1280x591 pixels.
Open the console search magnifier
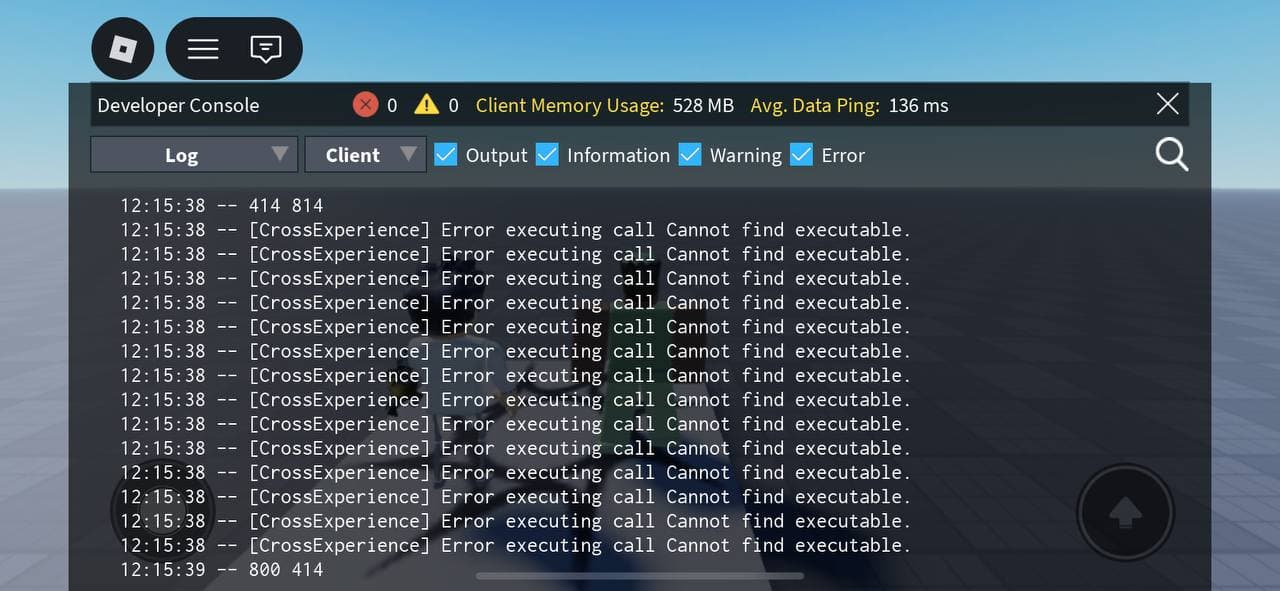pyautogui.click(x=1171, y=155)
